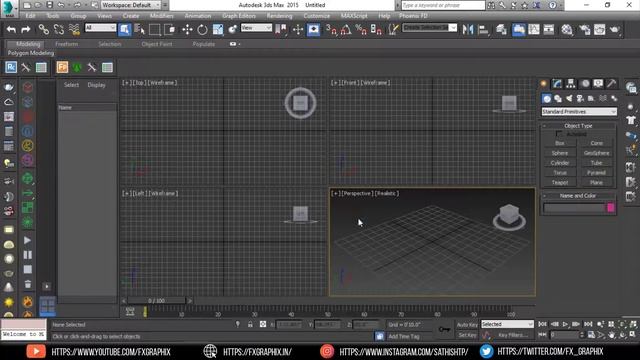Create a Box primitive
640x360 pixels.
(x=560, y=143)
